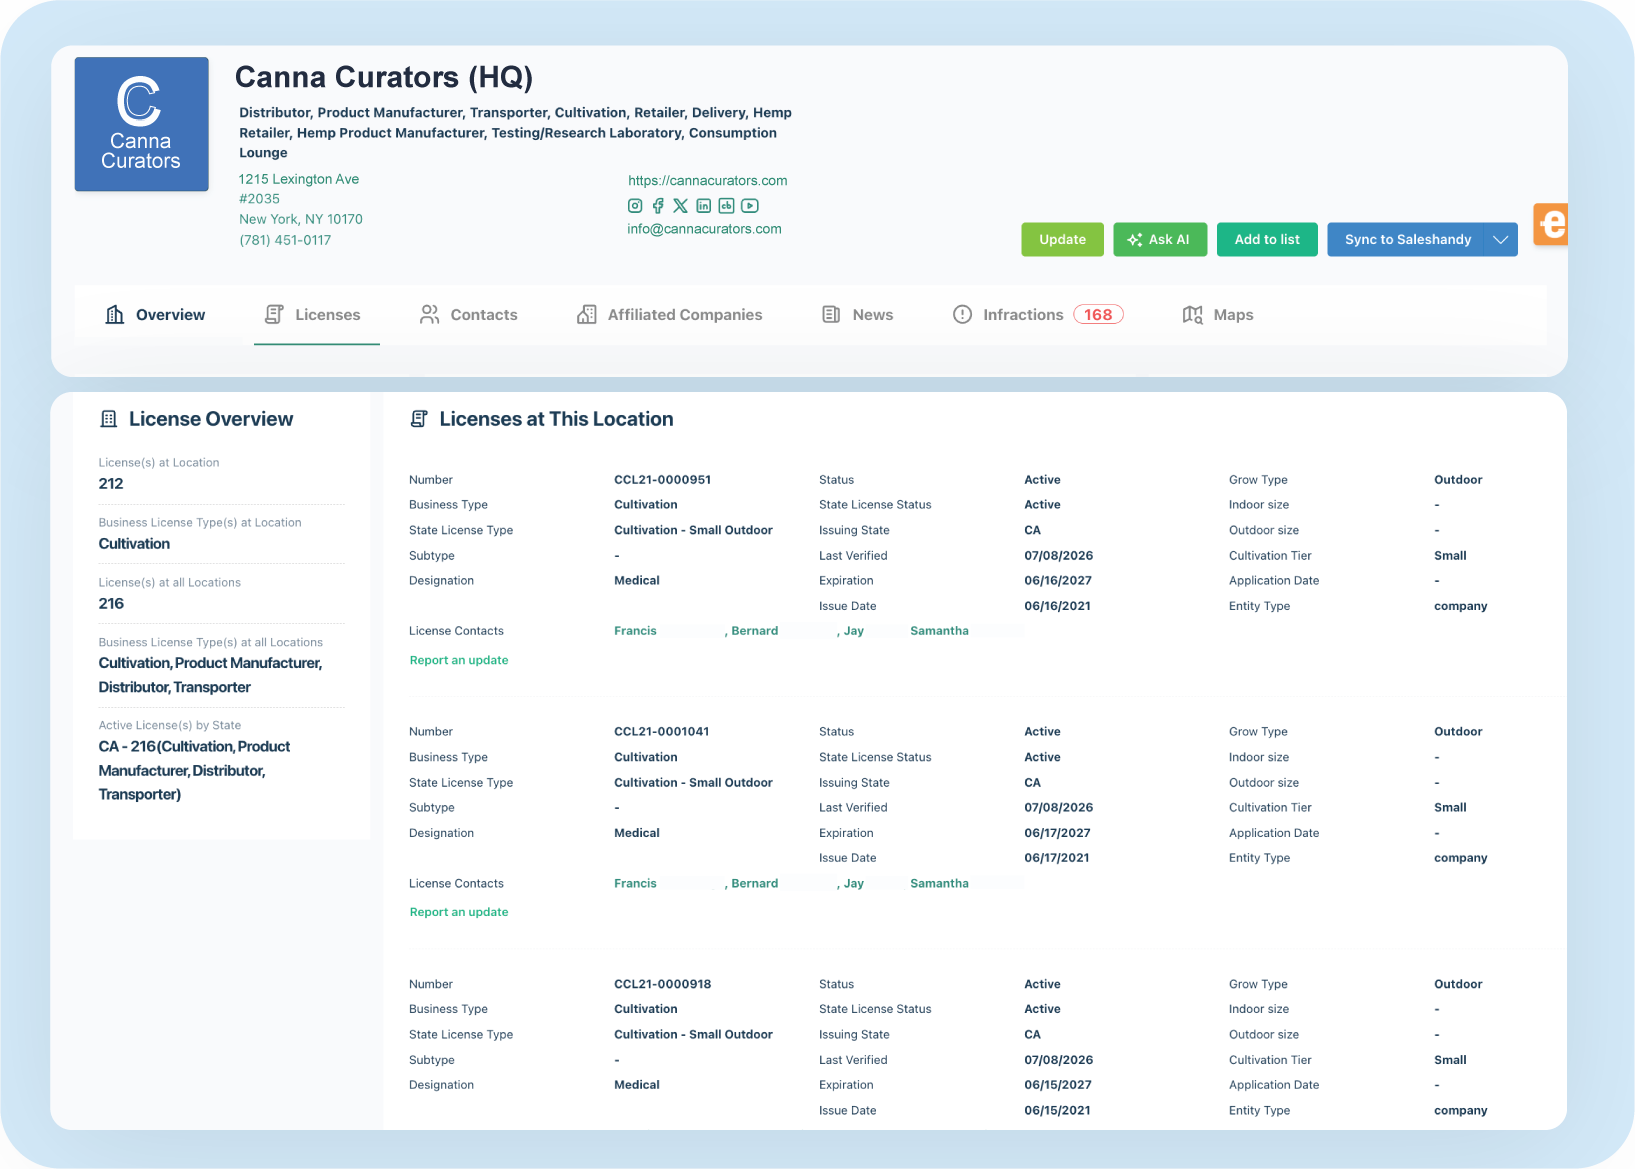Report an update for license CCL21-0000951
1635x1169 pixels.
(x=459, y=660)
